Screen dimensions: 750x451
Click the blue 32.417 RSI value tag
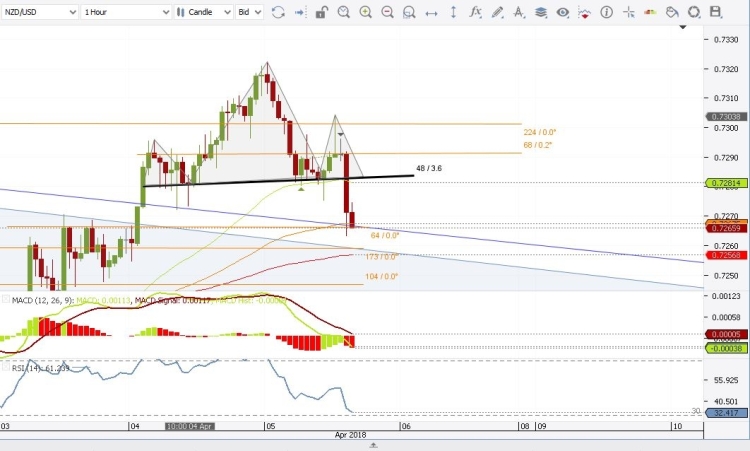(x=726, y=413)
